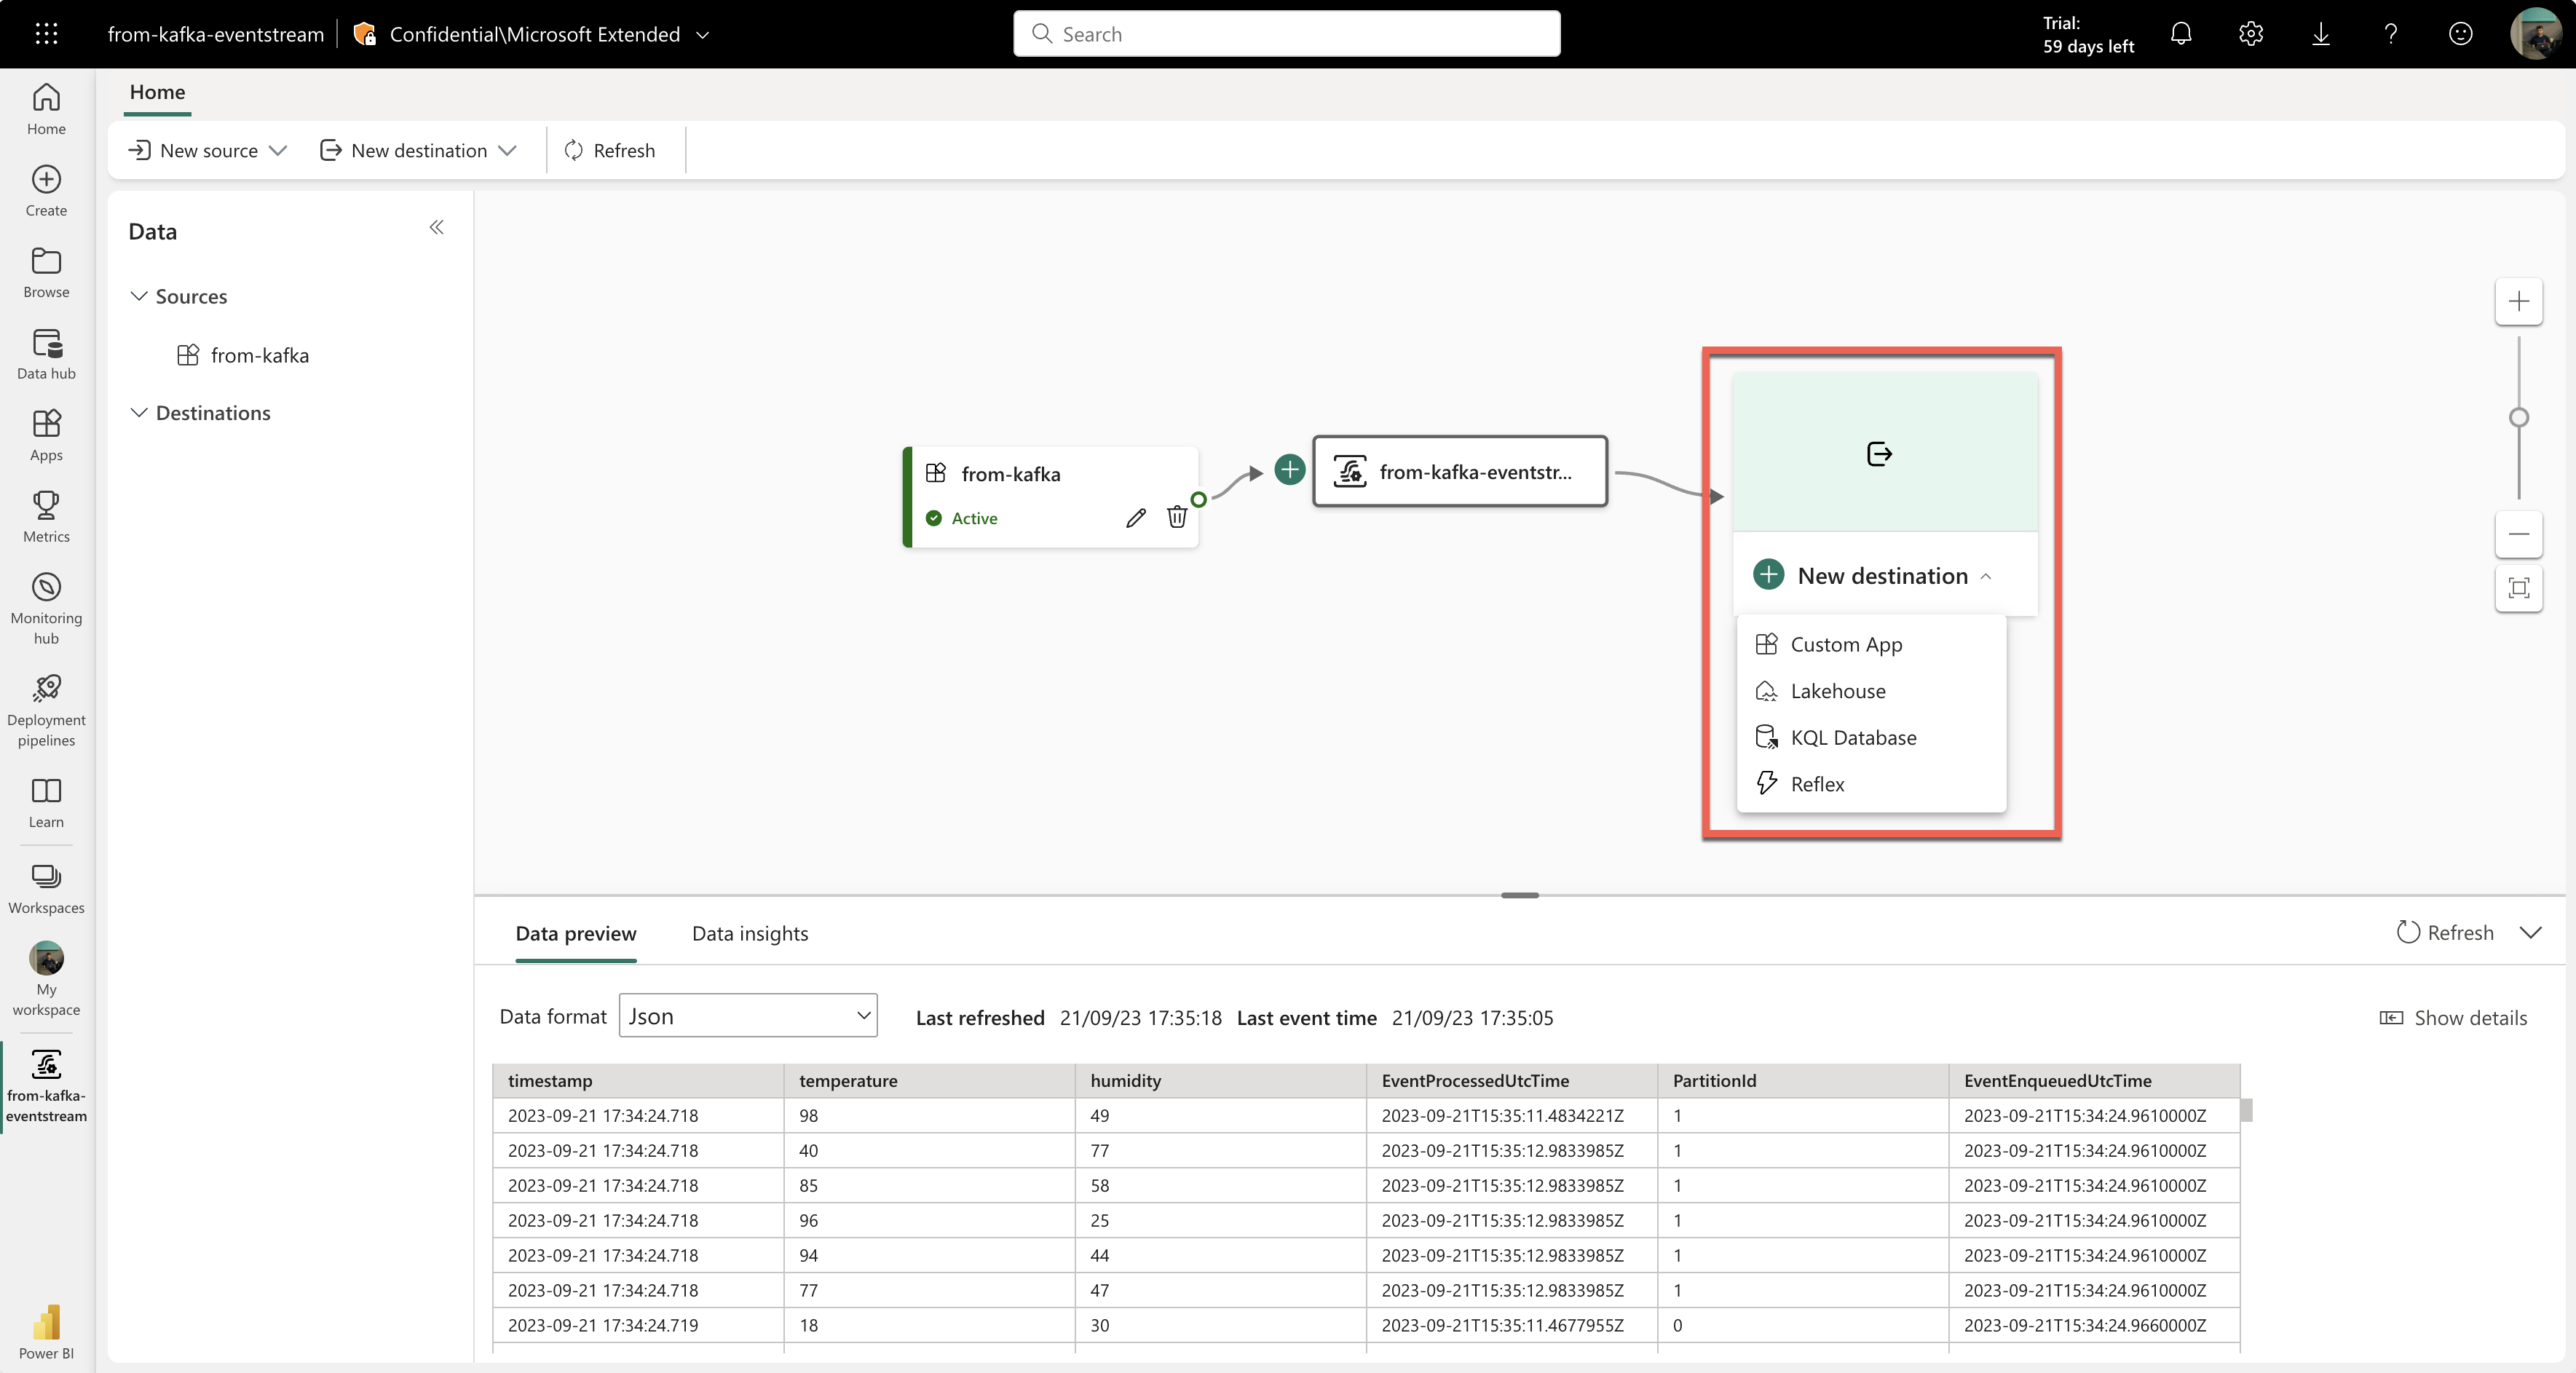
Task: Switch to the Data preview tab
Action: point(576,933)
